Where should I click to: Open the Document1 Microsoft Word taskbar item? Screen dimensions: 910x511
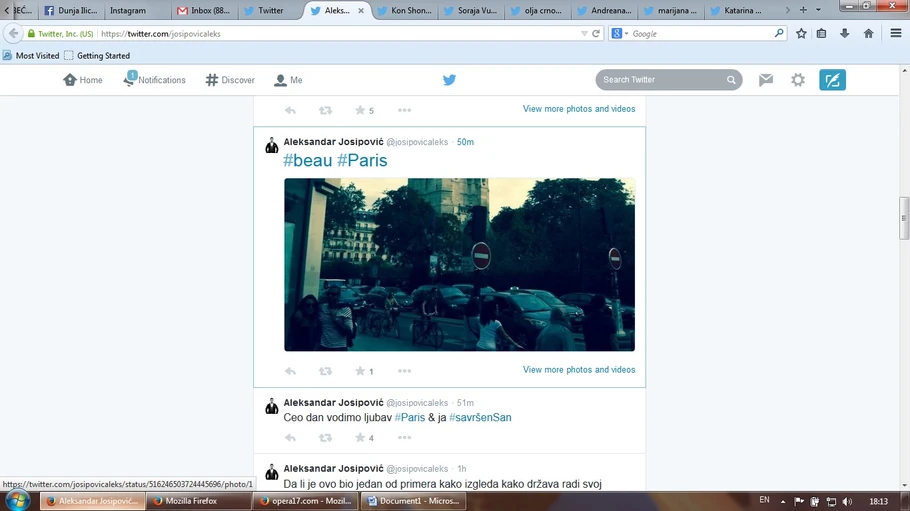click(413, 501)
